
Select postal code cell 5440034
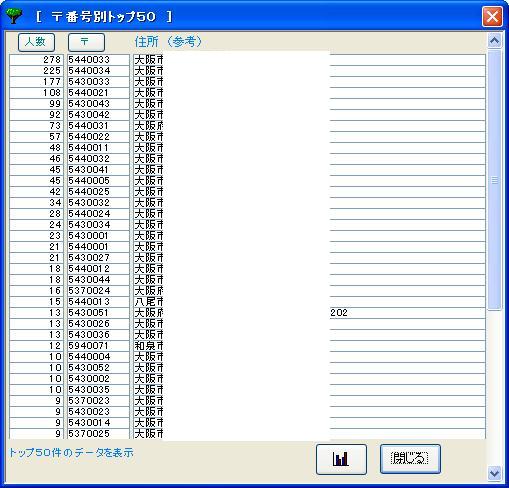[98, 71]
